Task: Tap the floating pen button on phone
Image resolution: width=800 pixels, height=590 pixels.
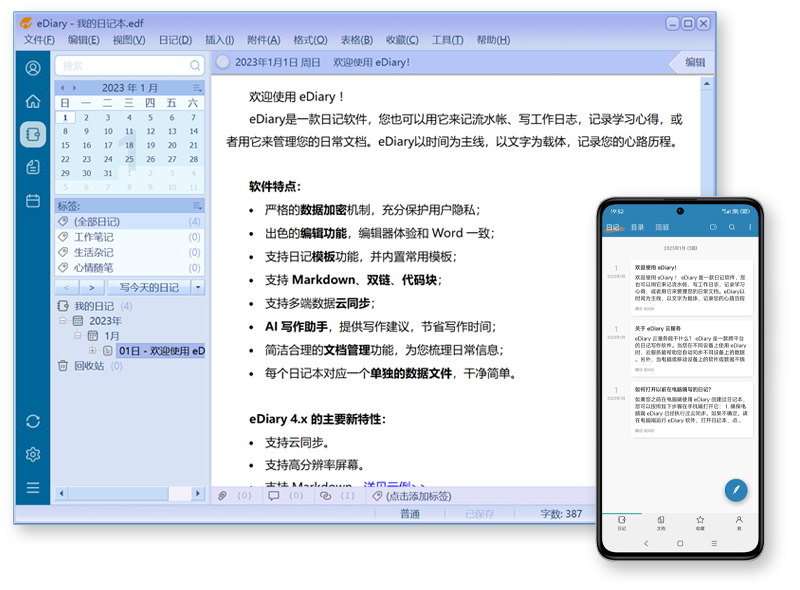Action: click(x=736, y=489)
